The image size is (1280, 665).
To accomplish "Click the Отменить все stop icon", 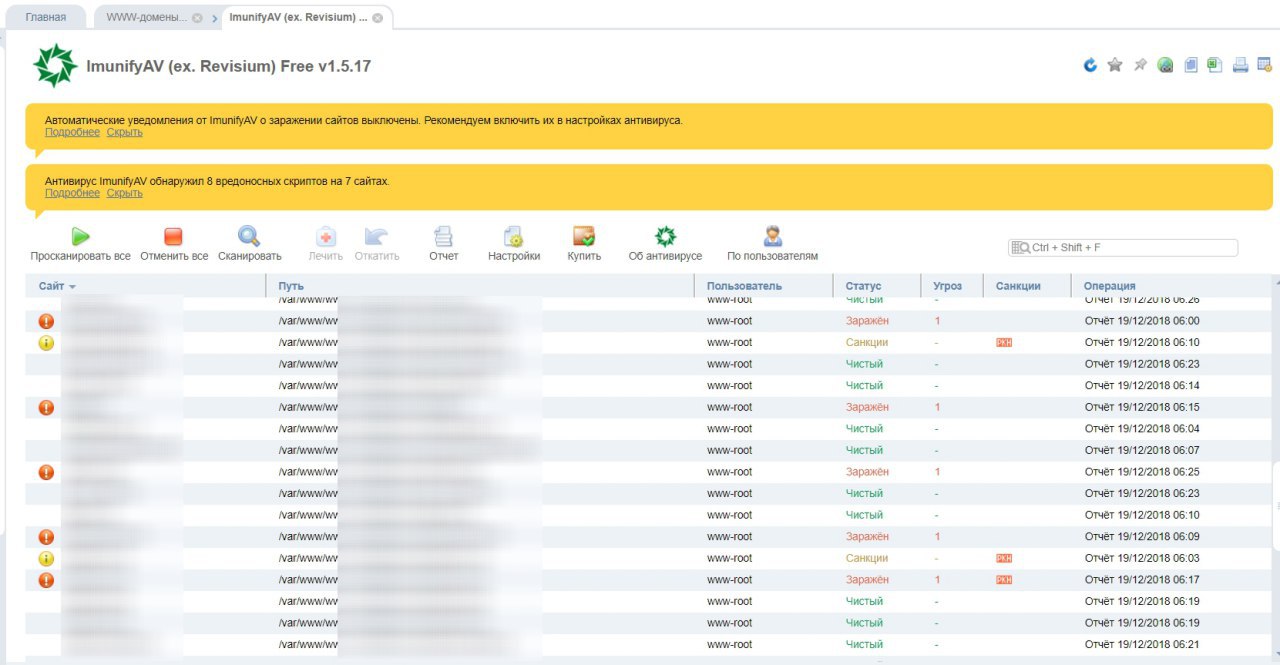I will tap(174, 237).
